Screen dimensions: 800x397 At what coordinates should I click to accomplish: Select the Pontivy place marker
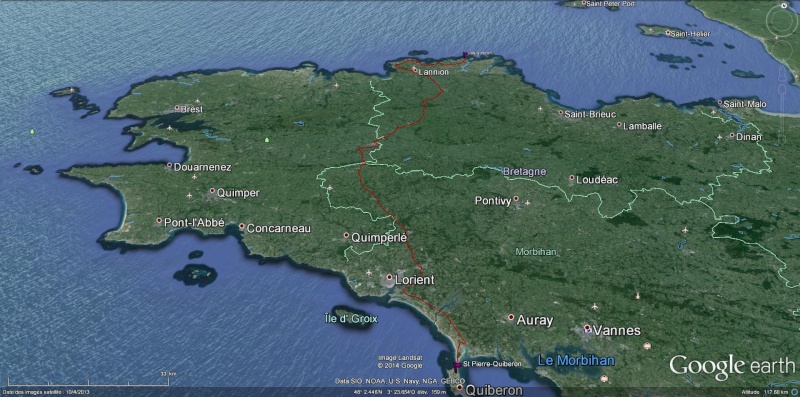pyautogui.click(x=516, y=198)
